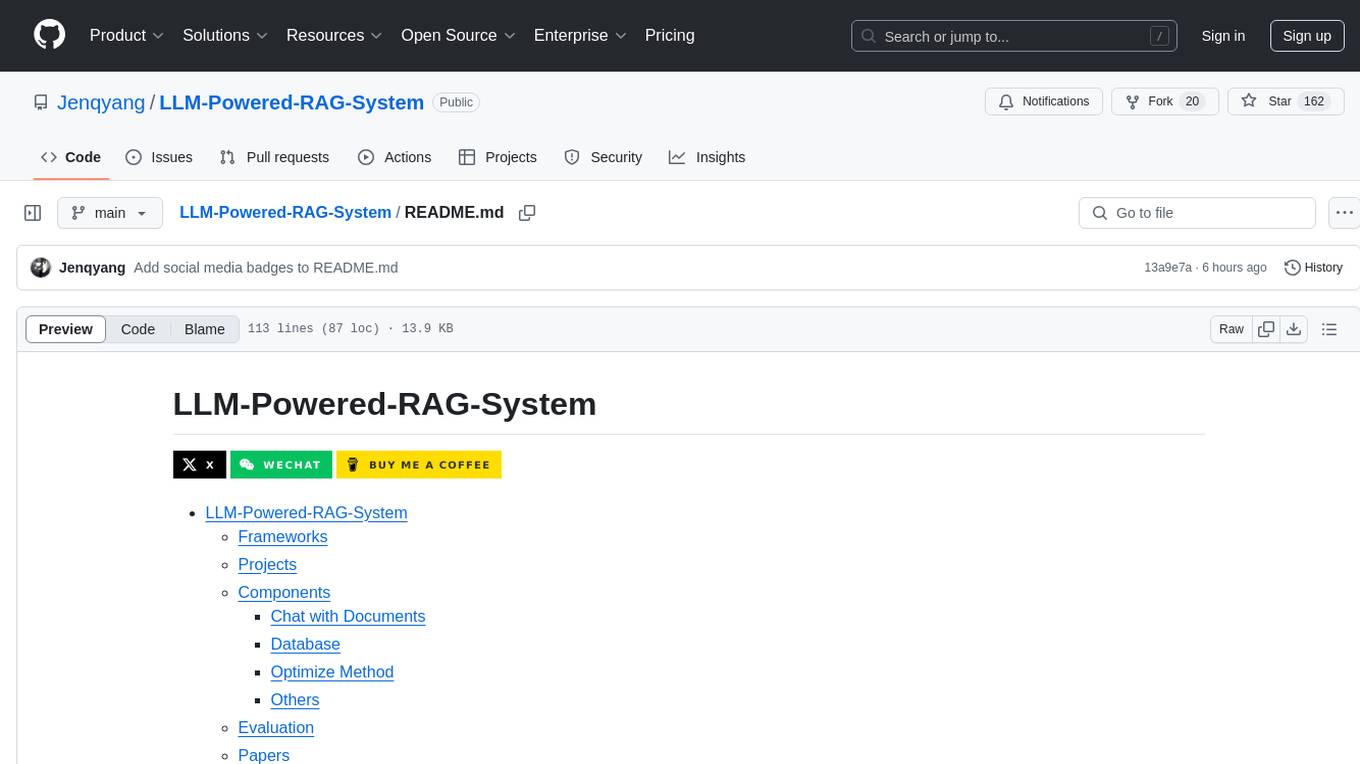The image size is (1360, 764).
Task: Jump to the Database section
Action: (305, 645)
